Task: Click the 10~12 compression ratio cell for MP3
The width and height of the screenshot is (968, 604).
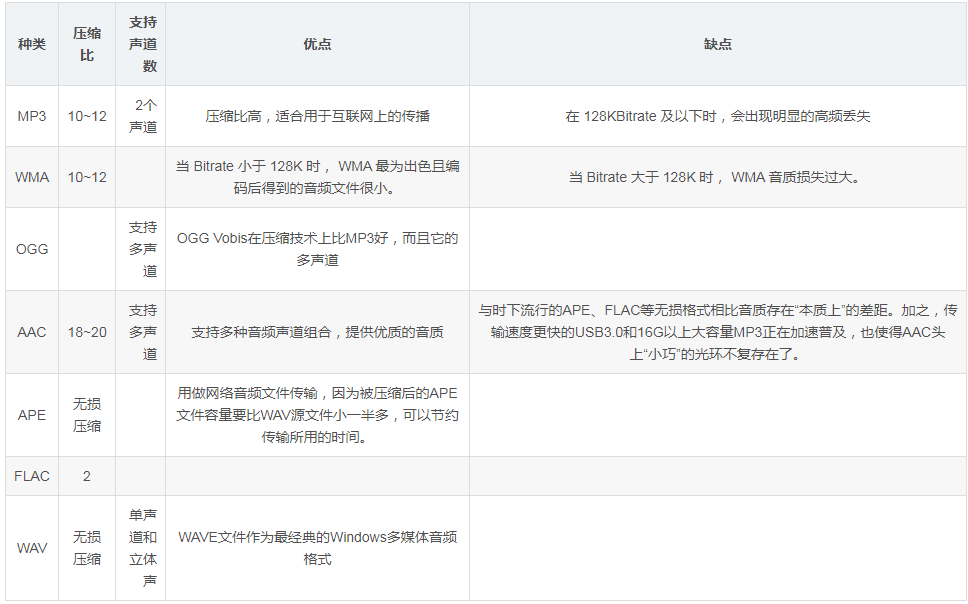Action: pyautogui.click(x=86, y=115)
